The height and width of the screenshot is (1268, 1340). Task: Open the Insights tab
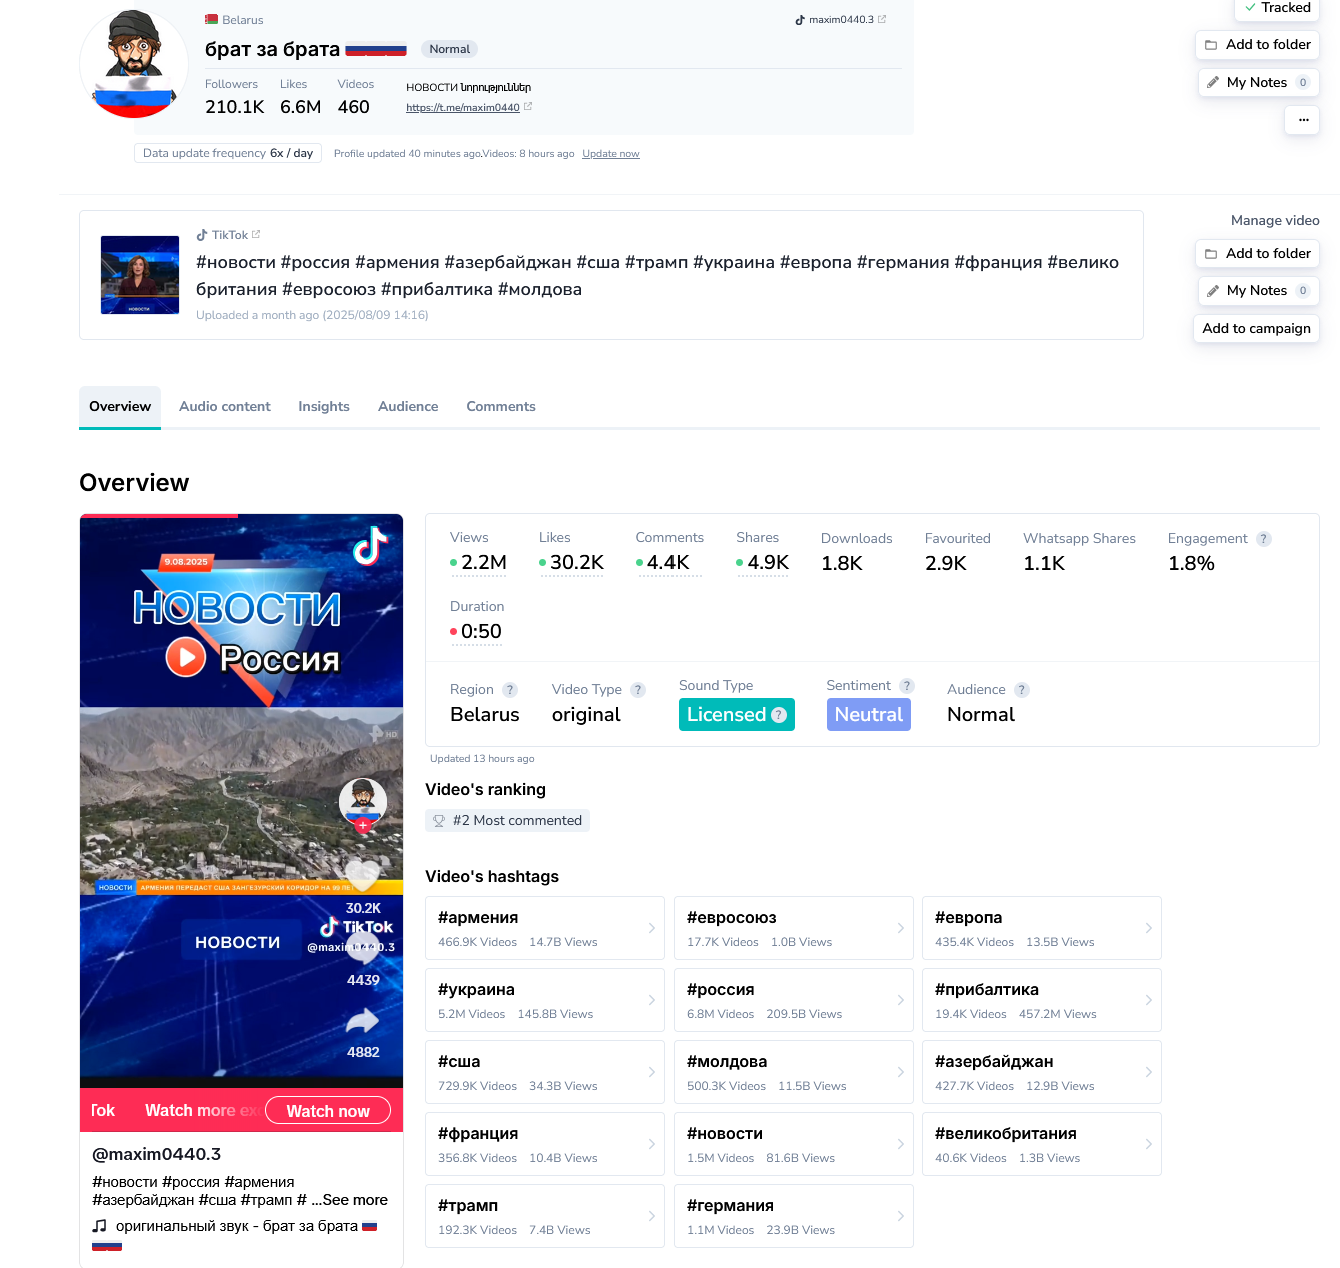[324, 407]
